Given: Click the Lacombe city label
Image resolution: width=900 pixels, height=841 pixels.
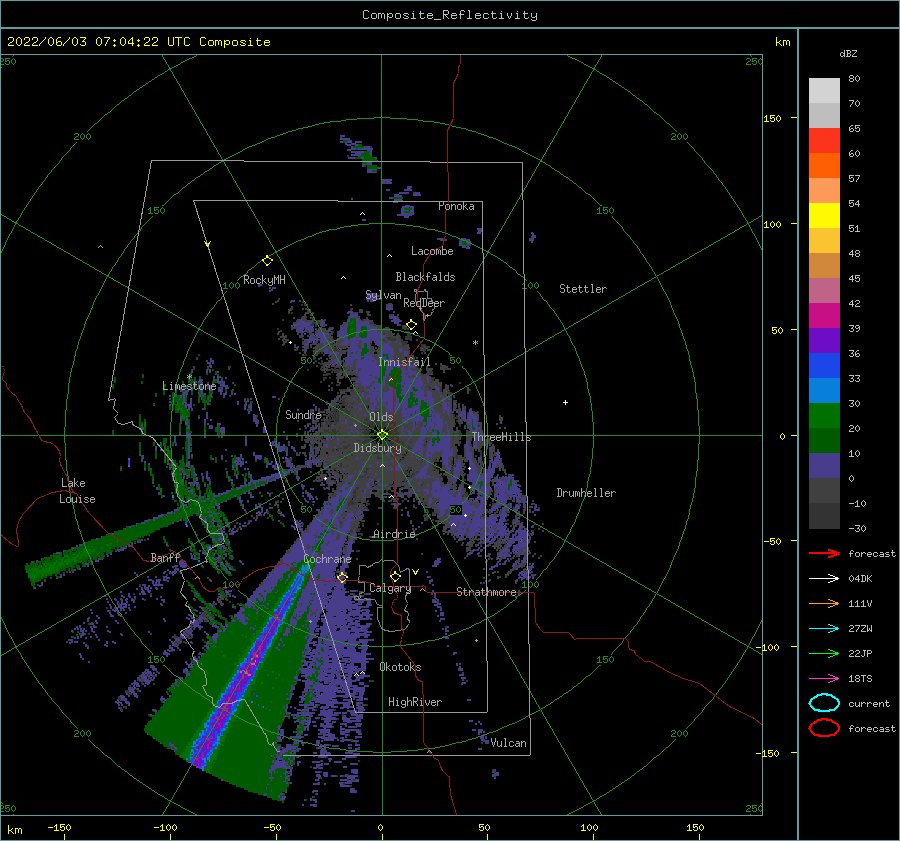Looking at the screenshot, I should pos(432,251).
